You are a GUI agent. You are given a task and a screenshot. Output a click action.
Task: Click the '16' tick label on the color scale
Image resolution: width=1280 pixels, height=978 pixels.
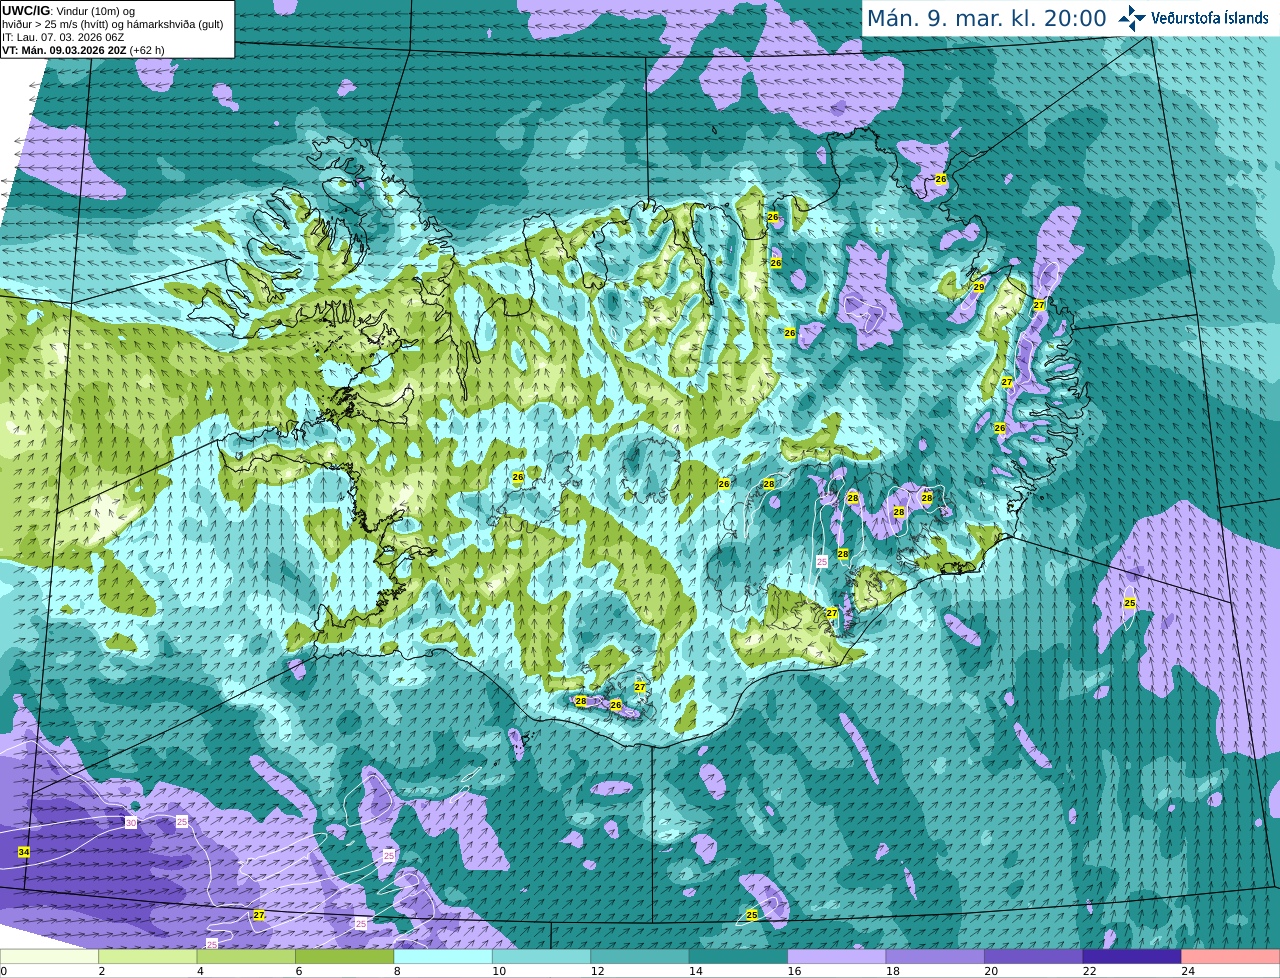pos(794,971)
